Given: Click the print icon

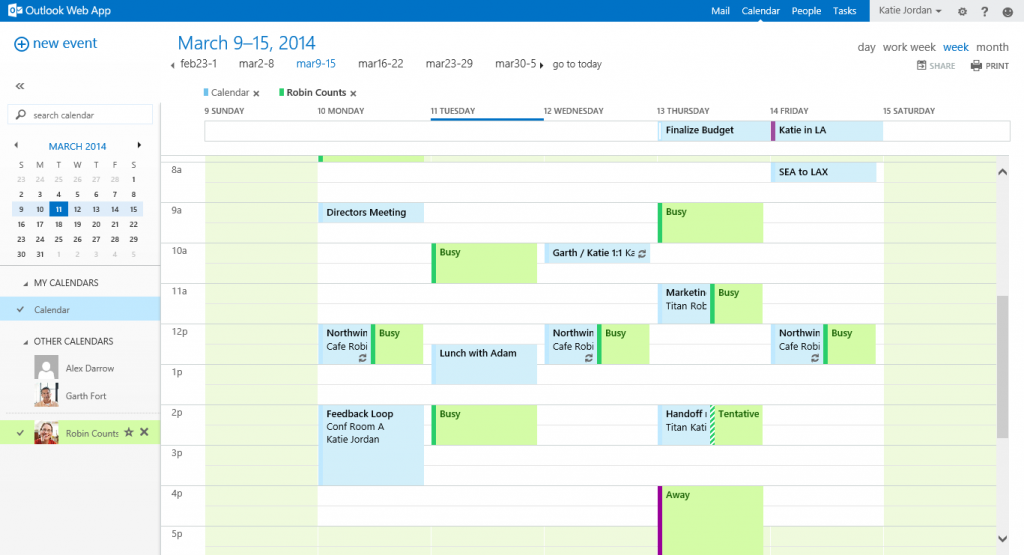Looking at the screenshot, I should point(976,66).
